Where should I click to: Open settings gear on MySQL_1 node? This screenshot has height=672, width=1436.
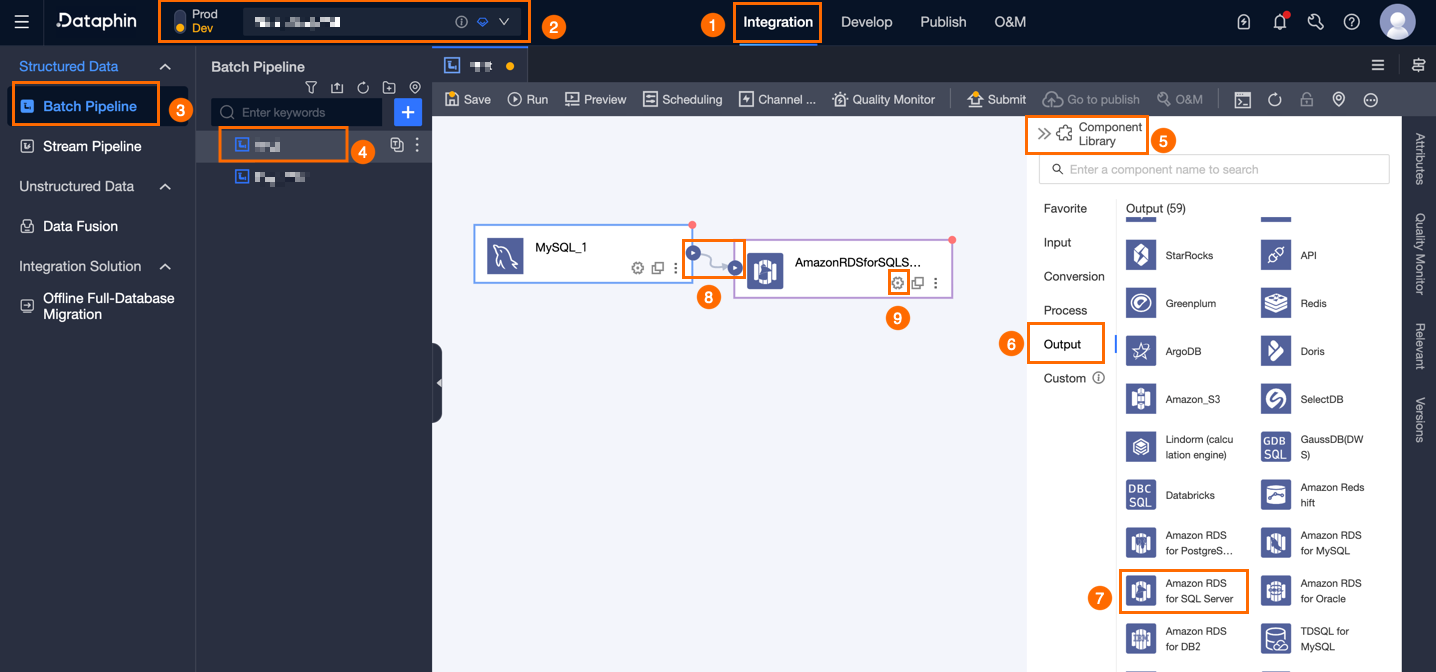(637, 268)
